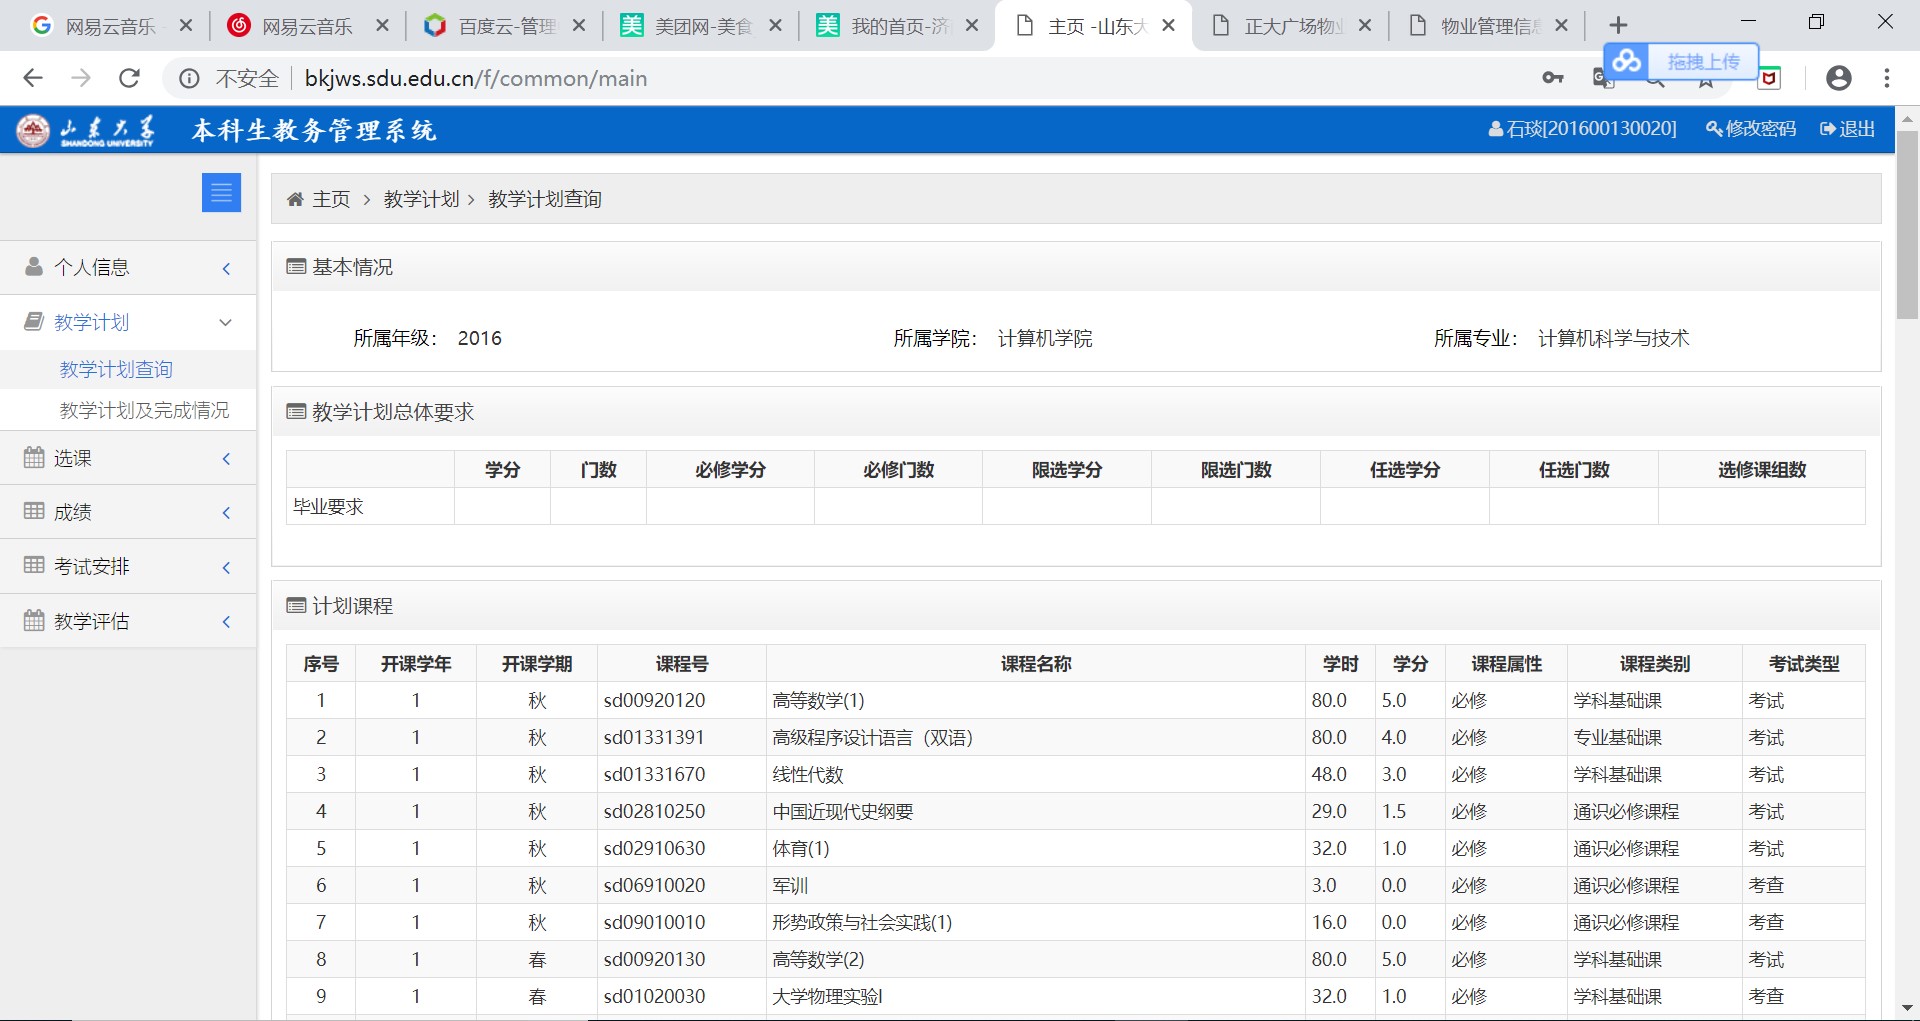
Task: Click course code sd01331391
Action: pyautogui.click(x=654, y=737)
